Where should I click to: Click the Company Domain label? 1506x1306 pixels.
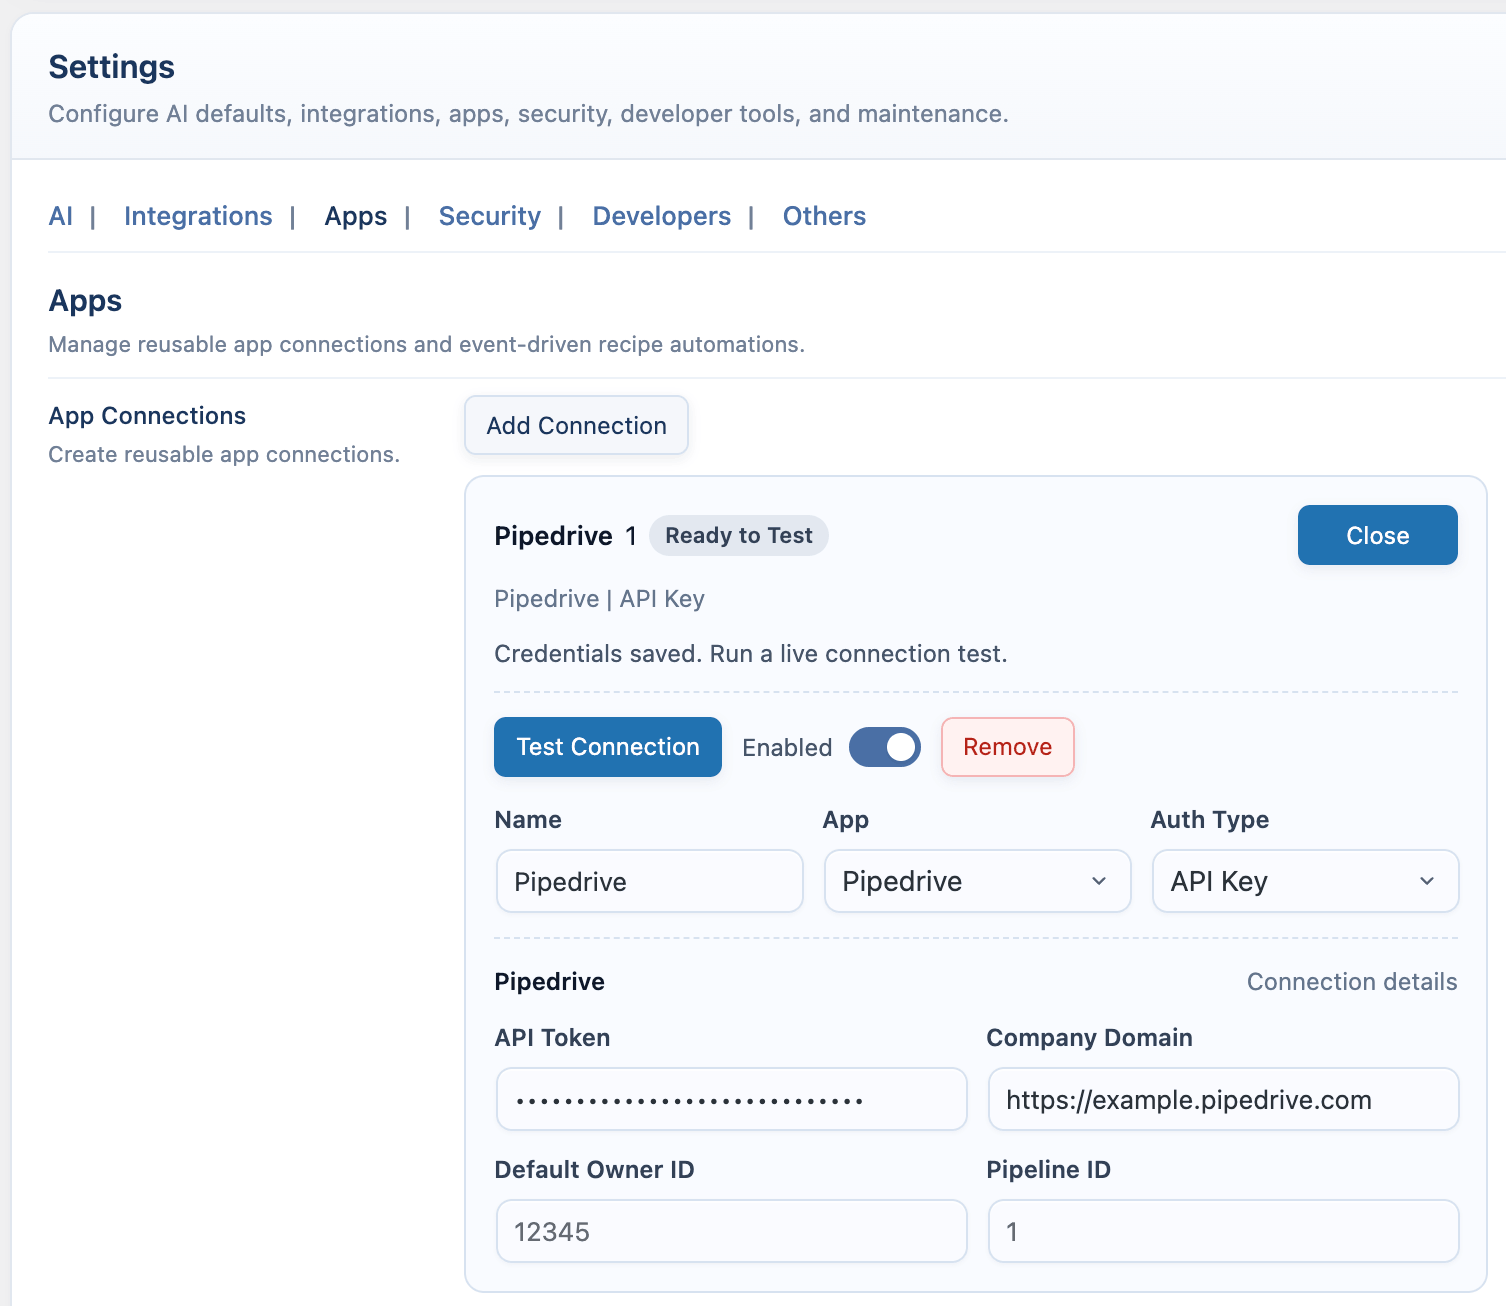(1090, 1038)
